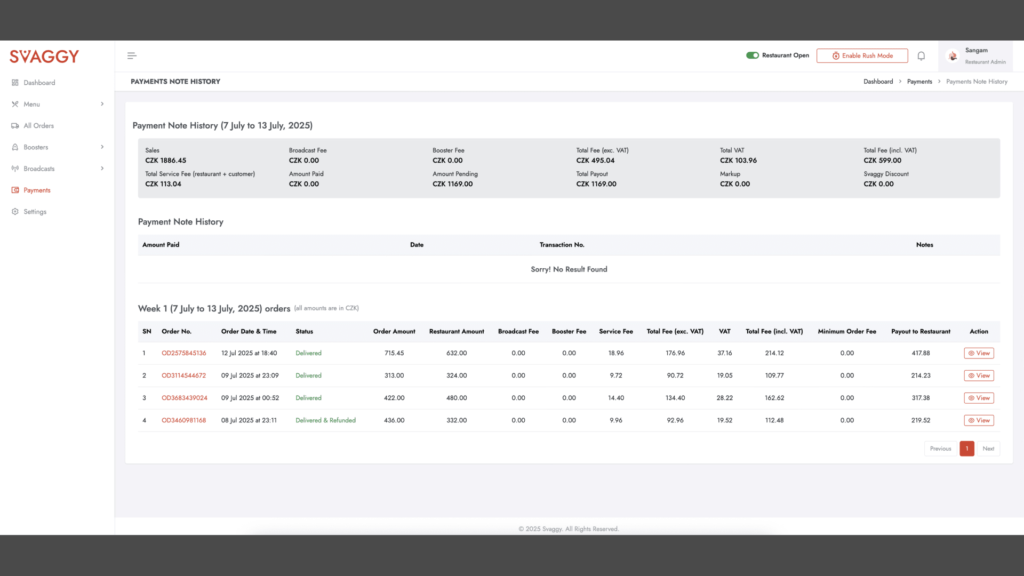View the Delivered & Refunded order
The height and width of the screenshot is (576, 1024).
click(979, 421)
